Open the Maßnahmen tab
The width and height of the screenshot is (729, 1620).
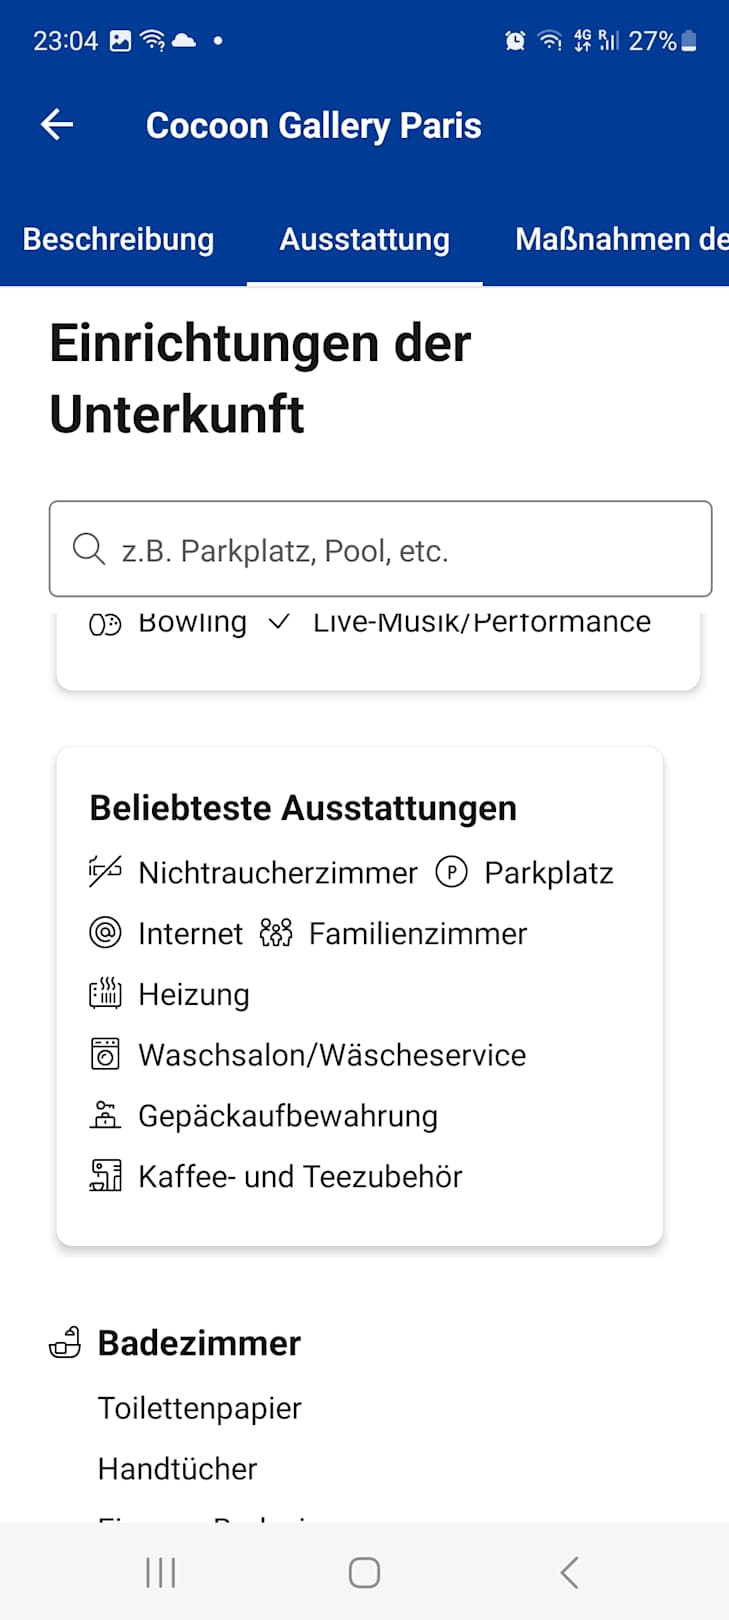click(x=620, y=240)
